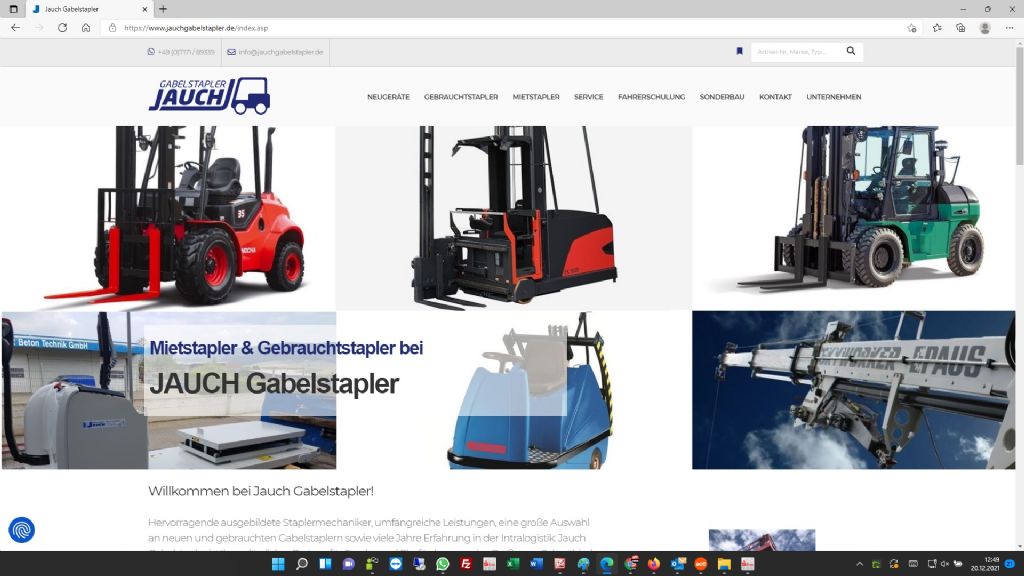Click the browser address bar URL
Screen dimensions: 1024x576
[196, 28]
